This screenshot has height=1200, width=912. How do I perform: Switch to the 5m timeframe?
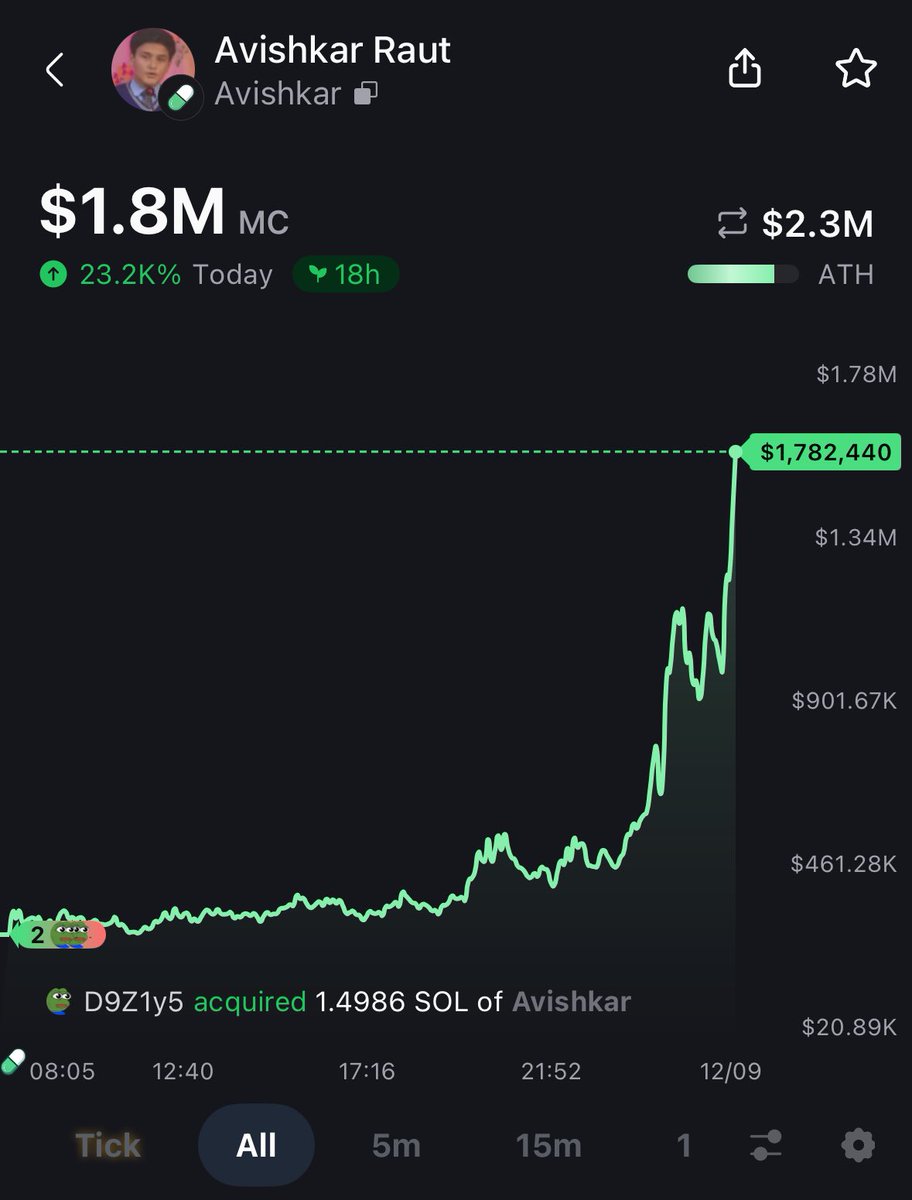pyautogui.click(x=396, y=1145)
